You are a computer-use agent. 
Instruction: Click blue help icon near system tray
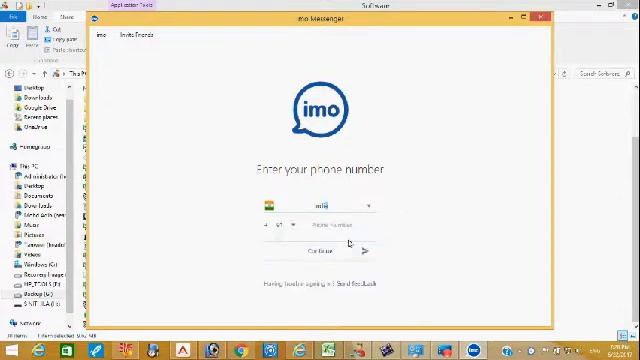(x=507, y=351)
